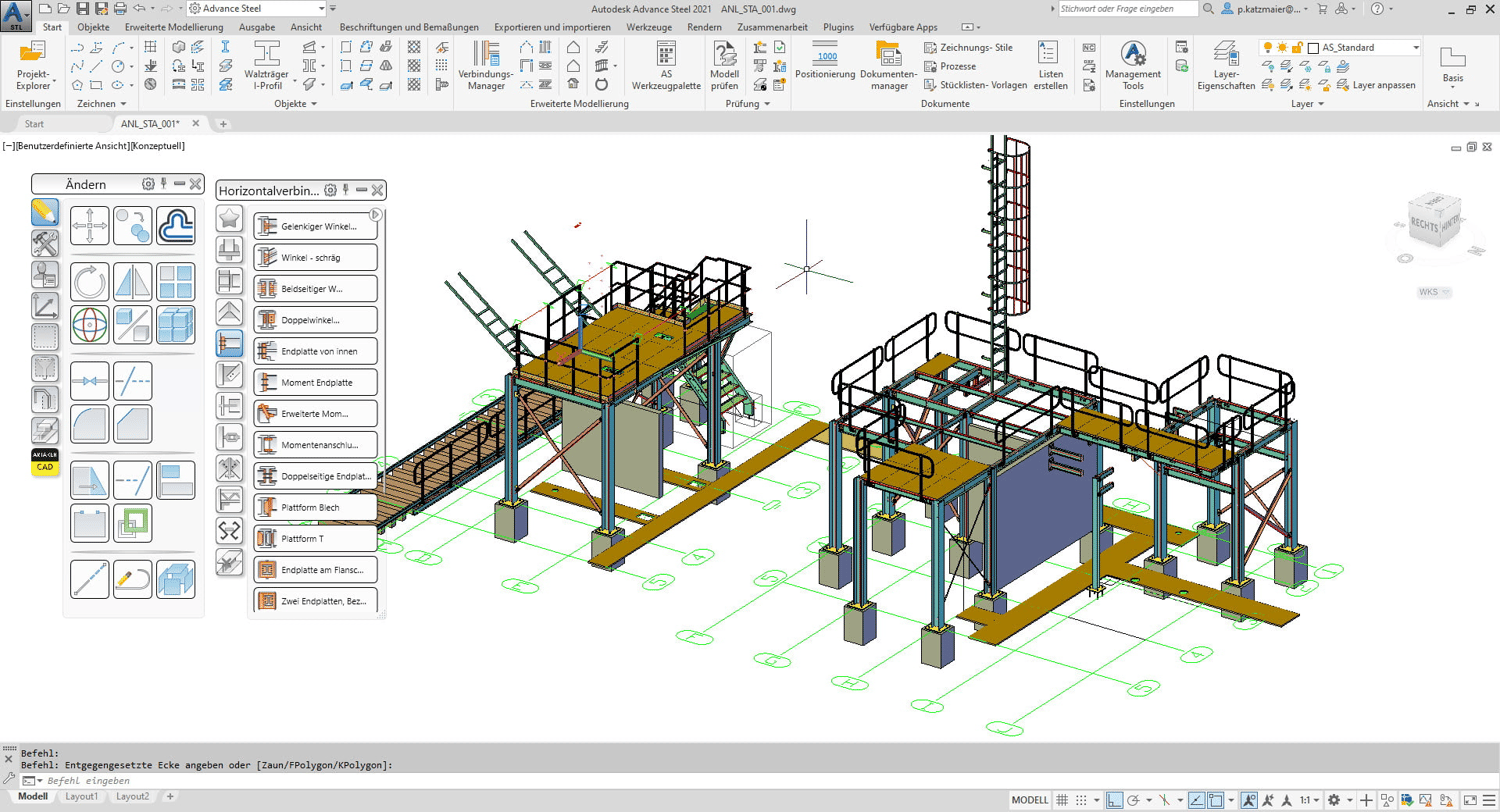Toggle ortho mode in status bar
1500x812 pixels.
coord(1115,801)
